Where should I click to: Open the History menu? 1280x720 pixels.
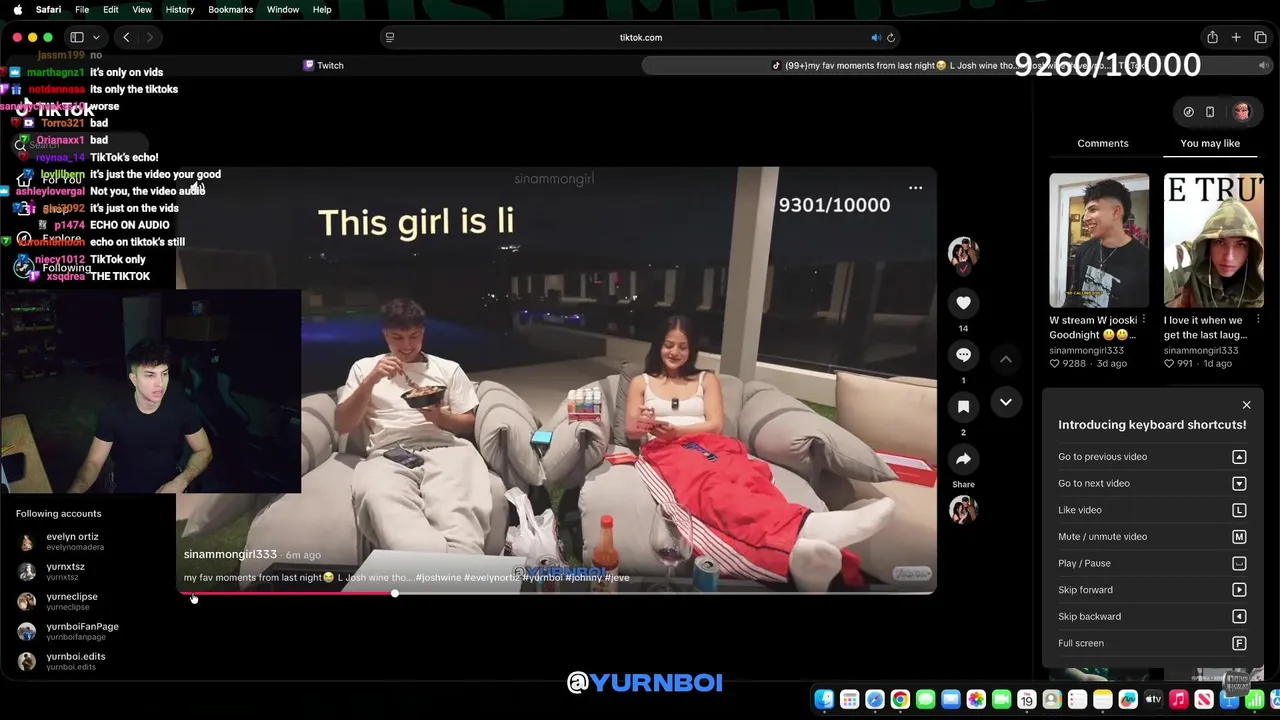tap(180, 9)
